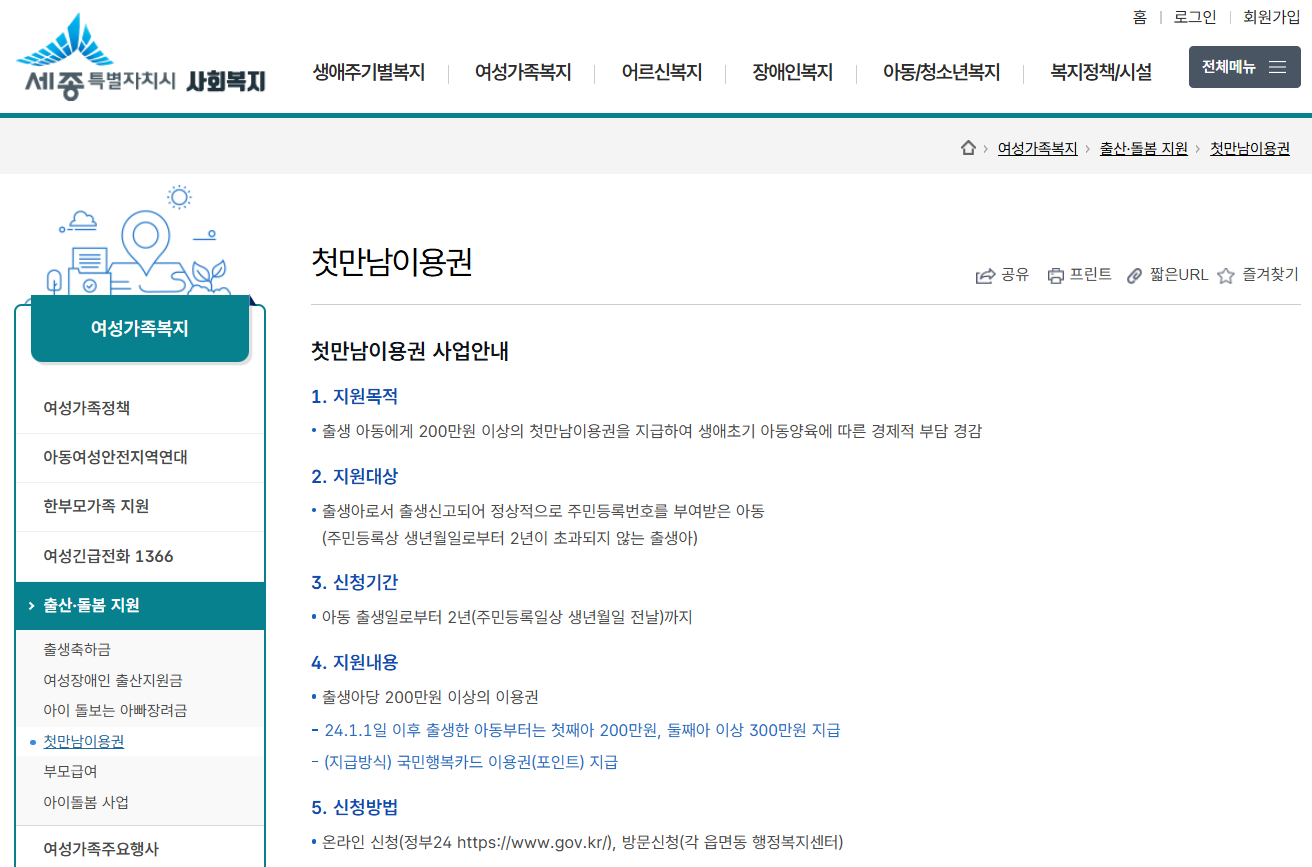The width and height of the screenshot is (1312, 867).
Task: Collapse the 출산·돌봄 지원 sidebar section
Action: click(x=140, y=605)
